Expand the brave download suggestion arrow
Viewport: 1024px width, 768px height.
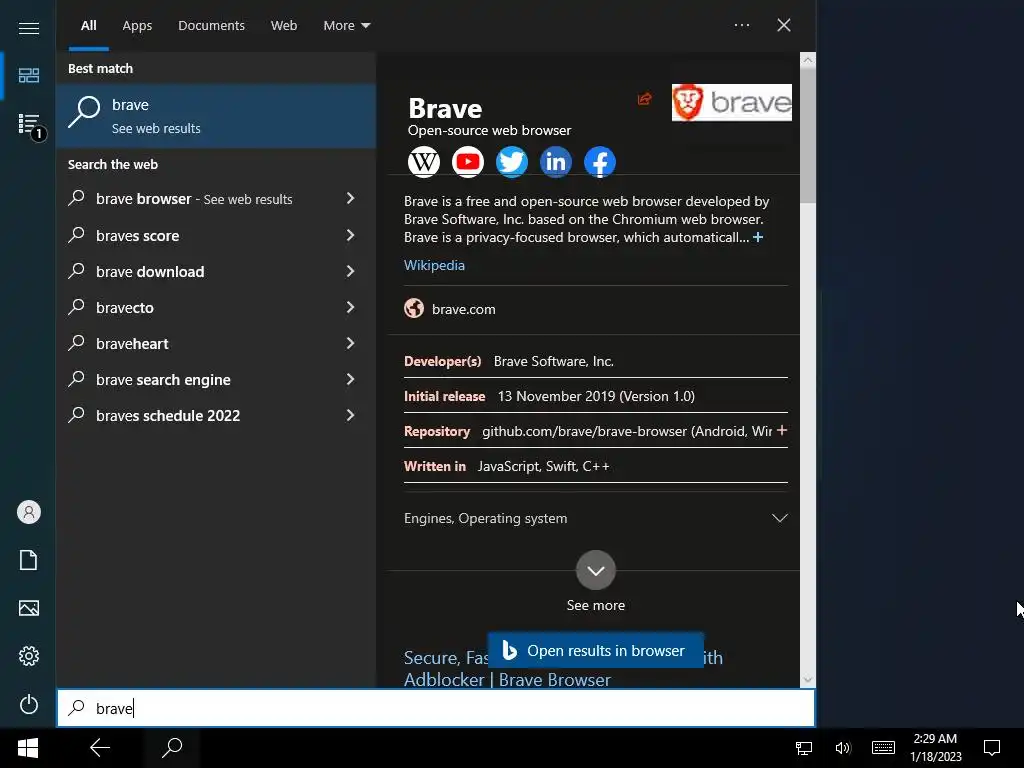pyautogui.click(x=351, y=271)
